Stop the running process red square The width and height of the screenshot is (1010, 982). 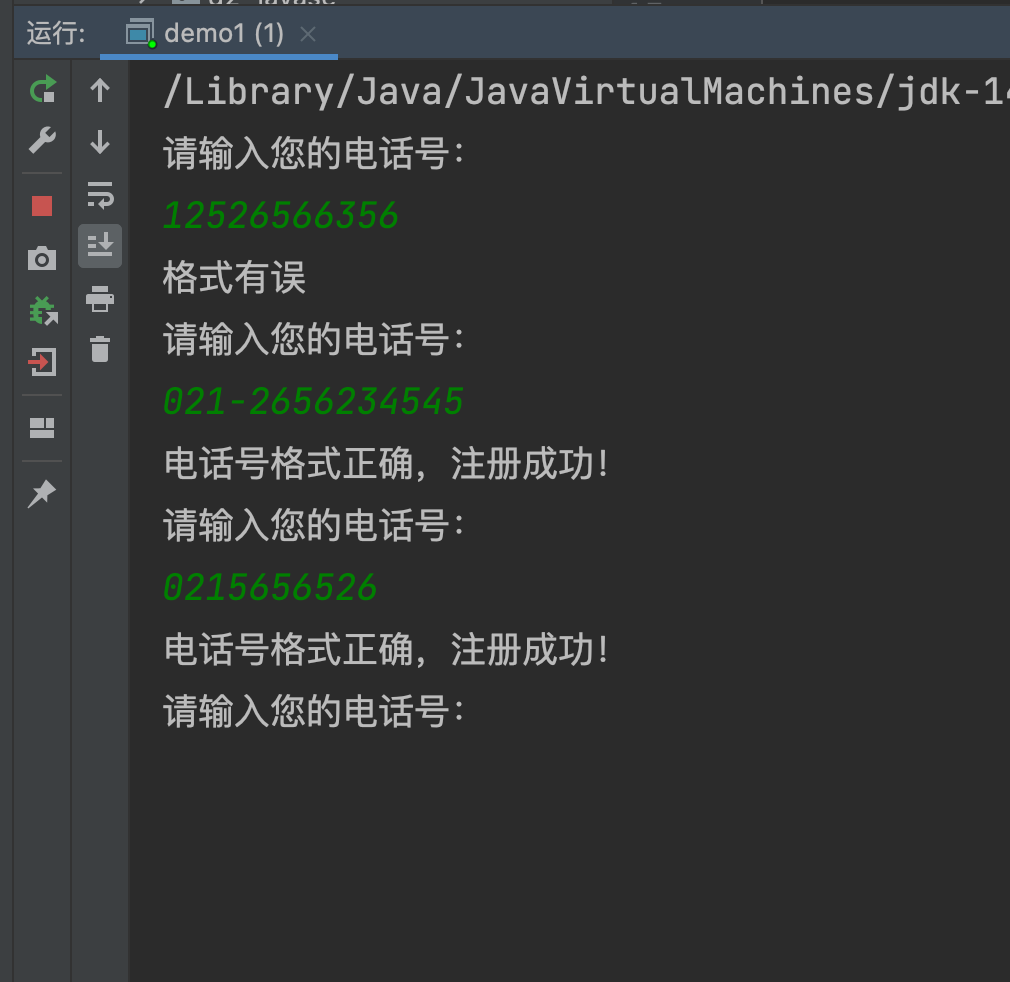pos(42,206)
